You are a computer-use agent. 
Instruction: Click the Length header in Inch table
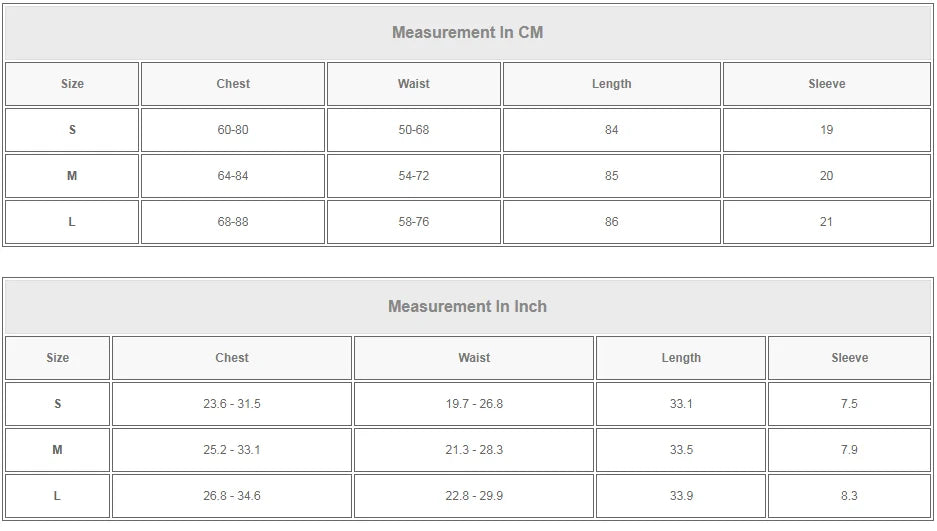(x=681, y=358)
